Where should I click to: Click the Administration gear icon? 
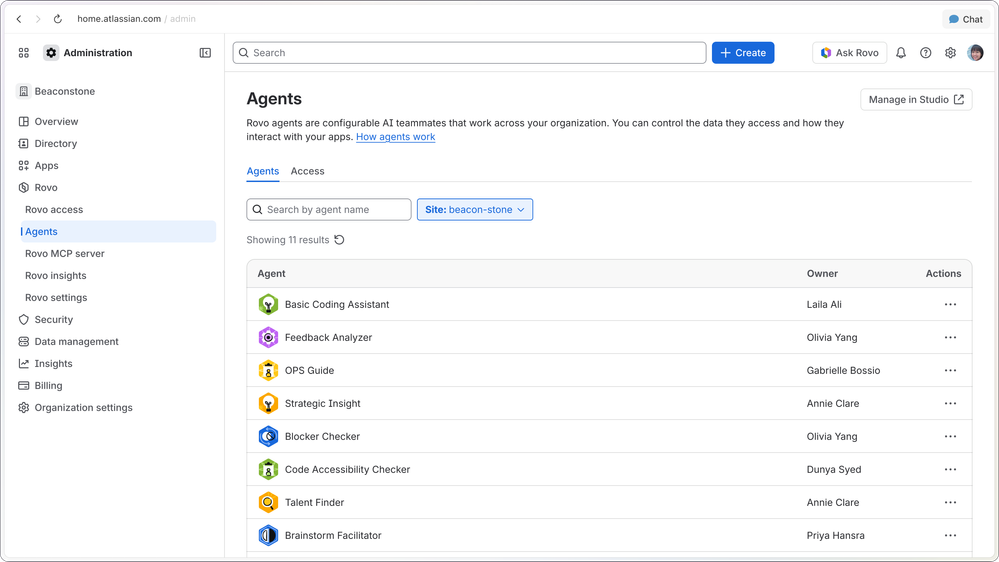[x=51, y=53]
